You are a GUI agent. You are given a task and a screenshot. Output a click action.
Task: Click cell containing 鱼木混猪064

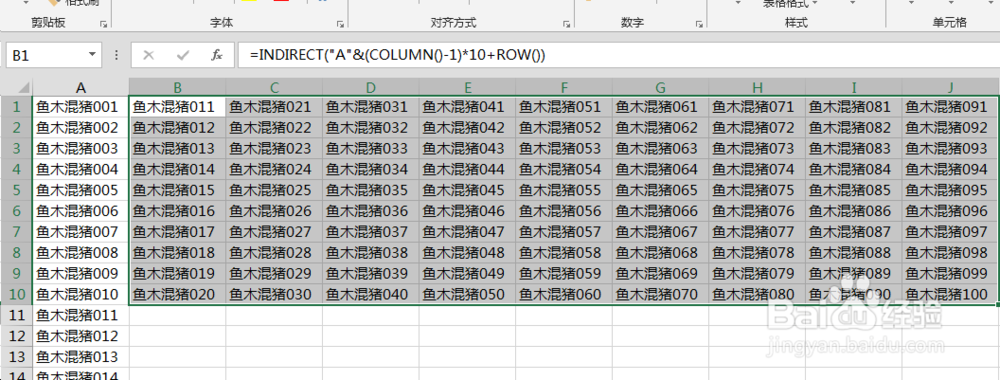click(661, 169)
